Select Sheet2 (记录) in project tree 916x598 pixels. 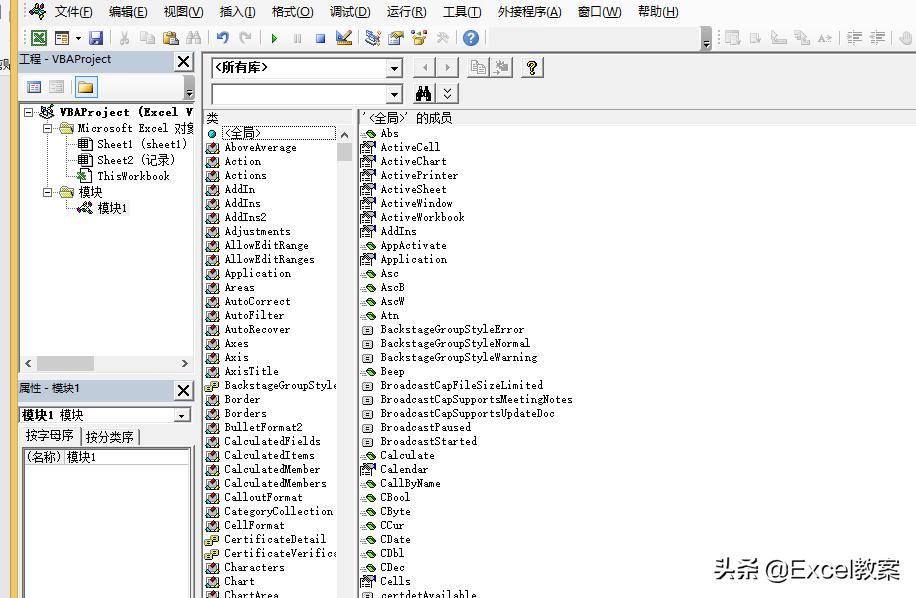click(135, 160)
